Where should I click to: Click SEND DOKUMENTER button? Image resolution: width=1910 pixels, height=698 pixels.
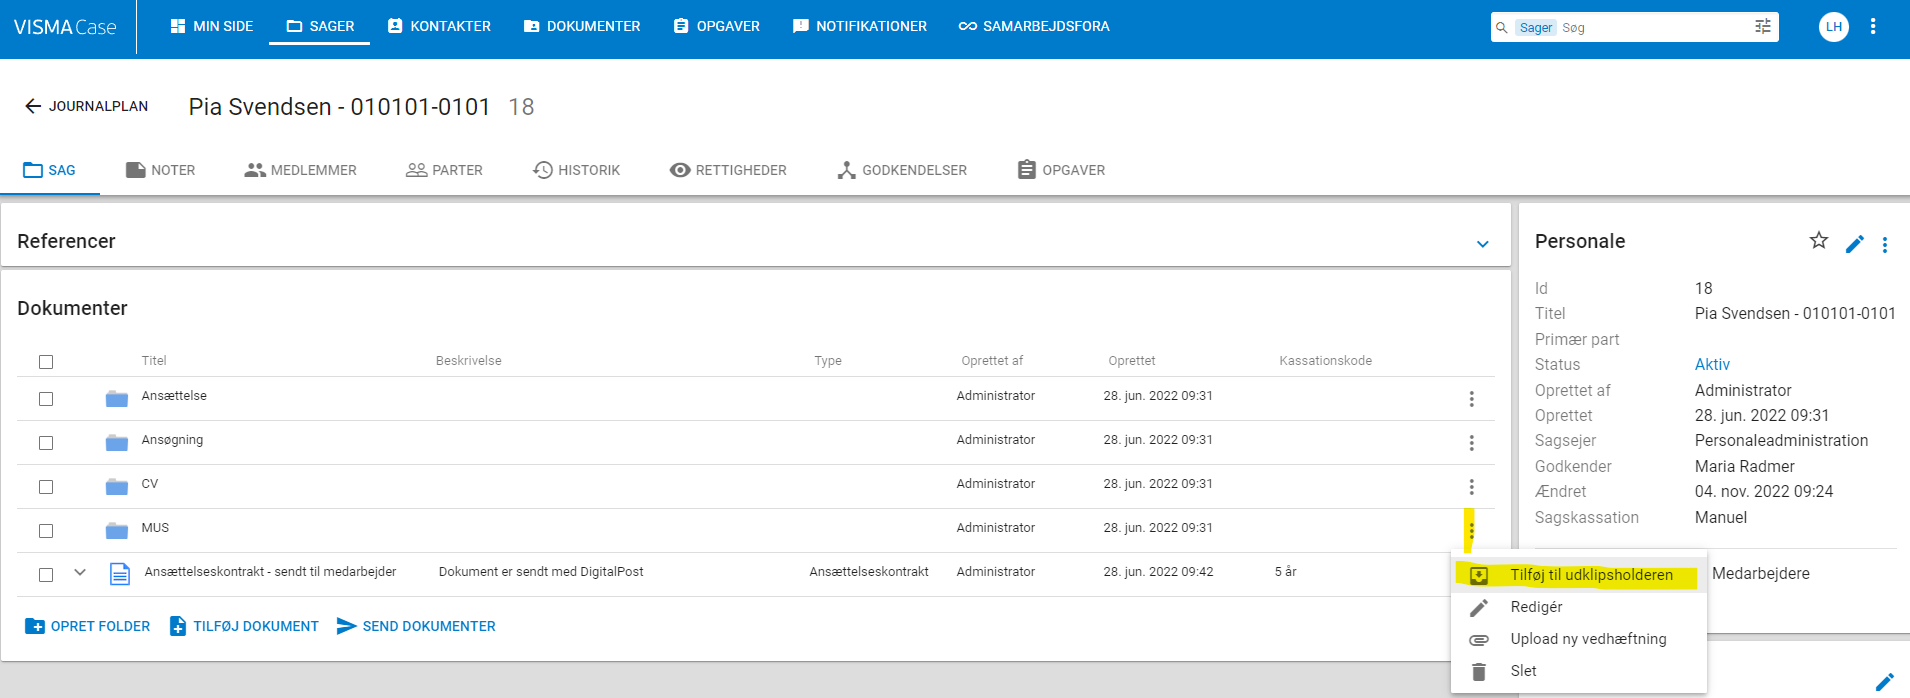tap(416, 626)
